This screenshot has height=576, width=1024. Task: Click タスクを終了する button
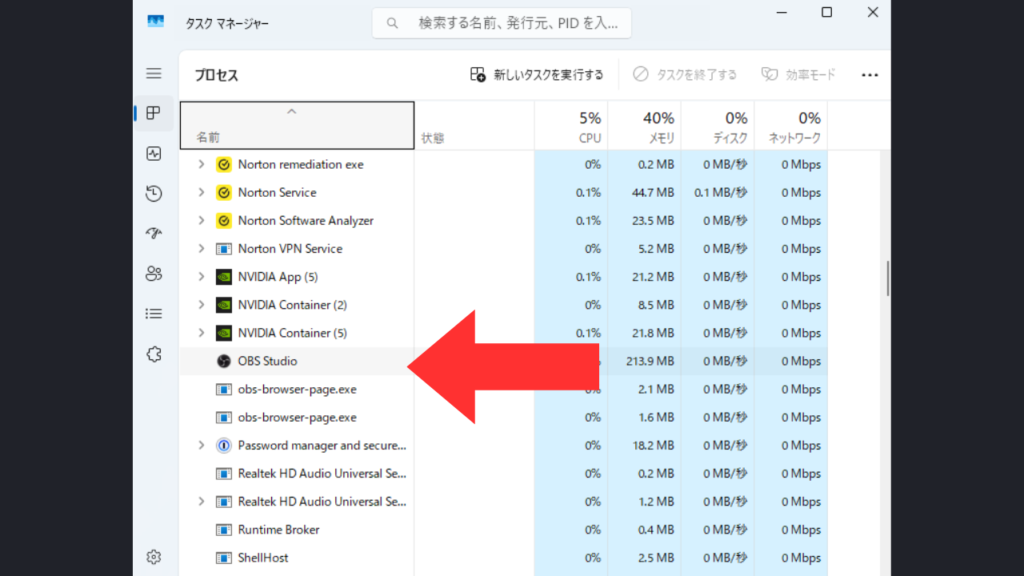(684, 75)
